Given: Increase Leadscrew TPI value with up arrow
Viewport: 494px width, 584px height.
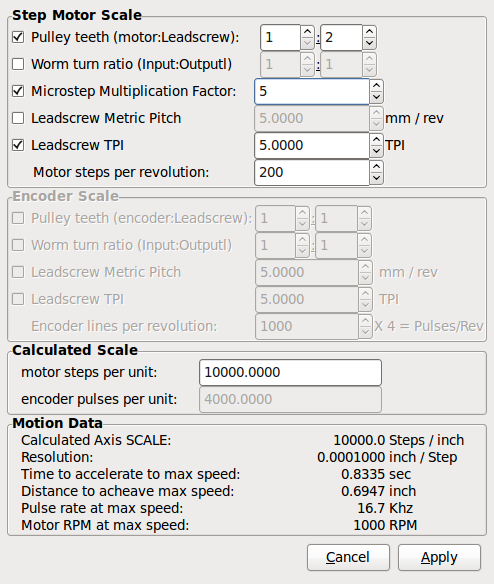Looking at the screenshot, I should pos(376,140).
